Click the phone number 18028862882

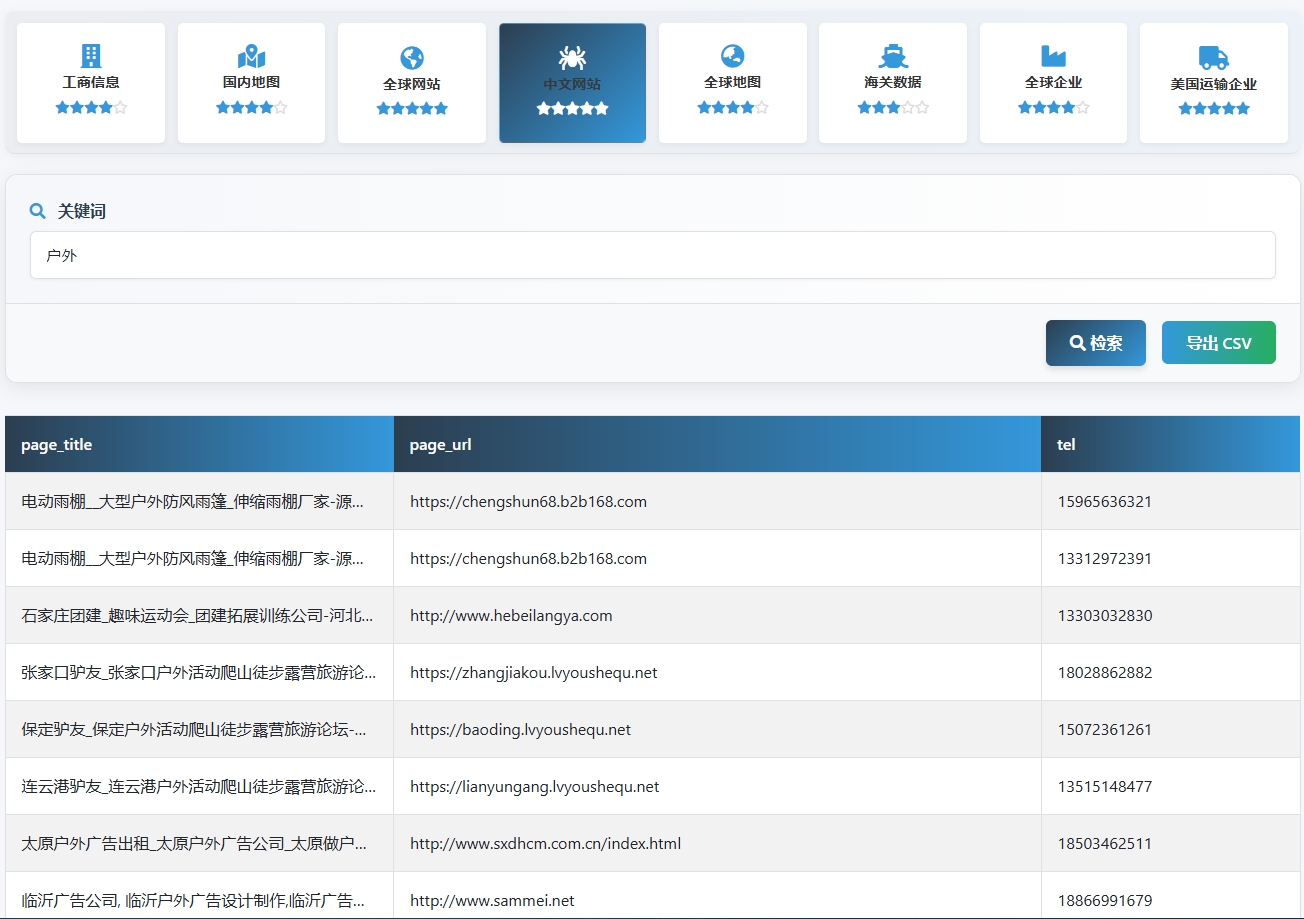tap(1105, 672)
